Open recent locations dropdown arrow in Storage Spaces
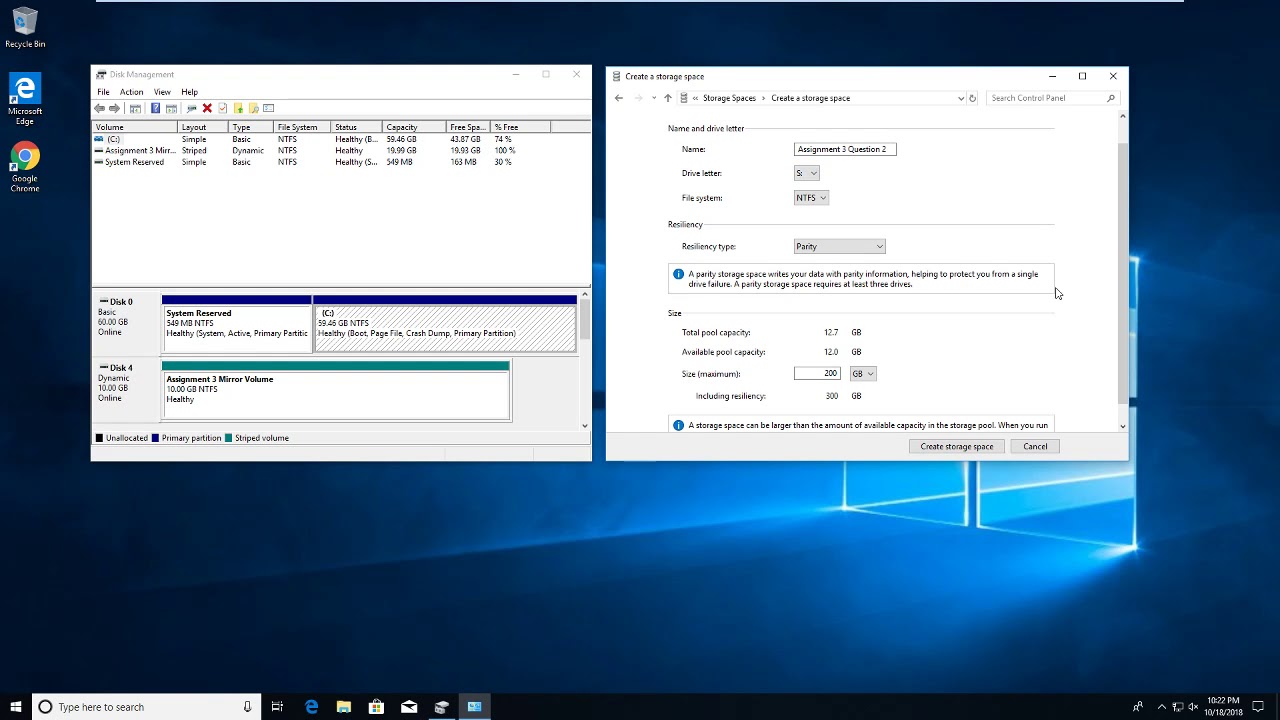 (654, 98)
